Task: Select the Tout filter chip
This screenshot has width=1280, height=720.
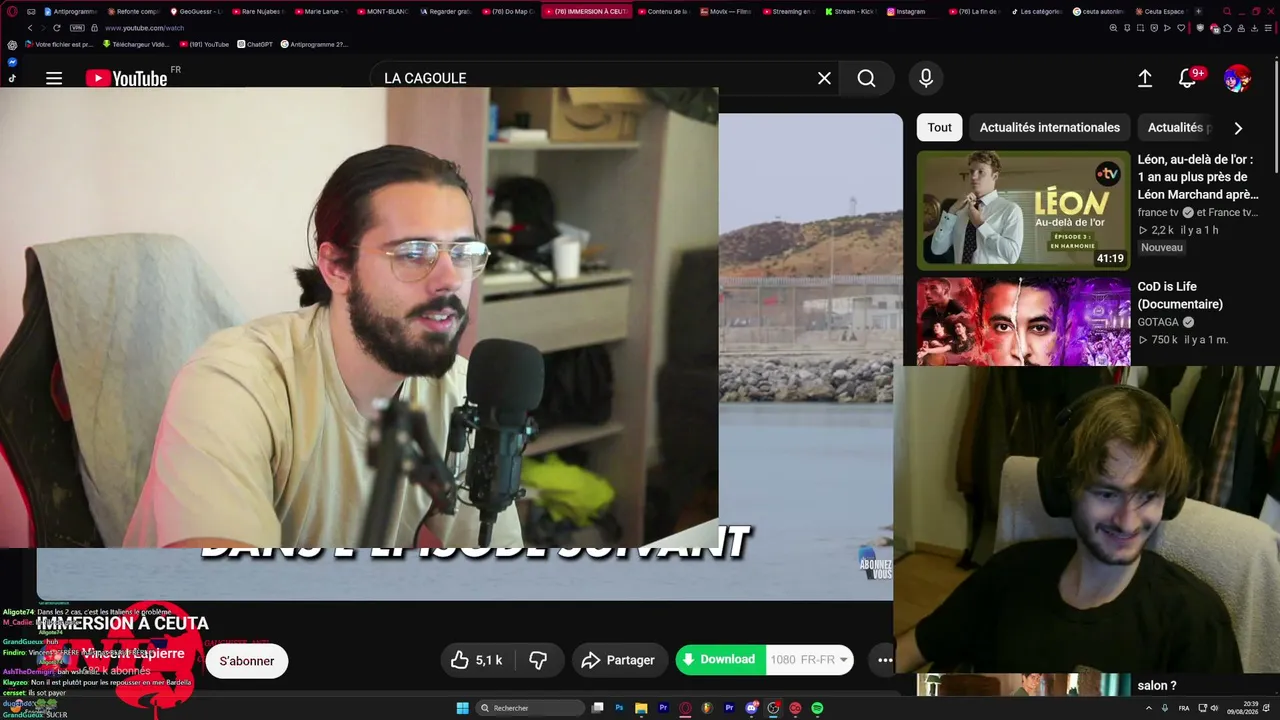Action: tap(940, 127)
